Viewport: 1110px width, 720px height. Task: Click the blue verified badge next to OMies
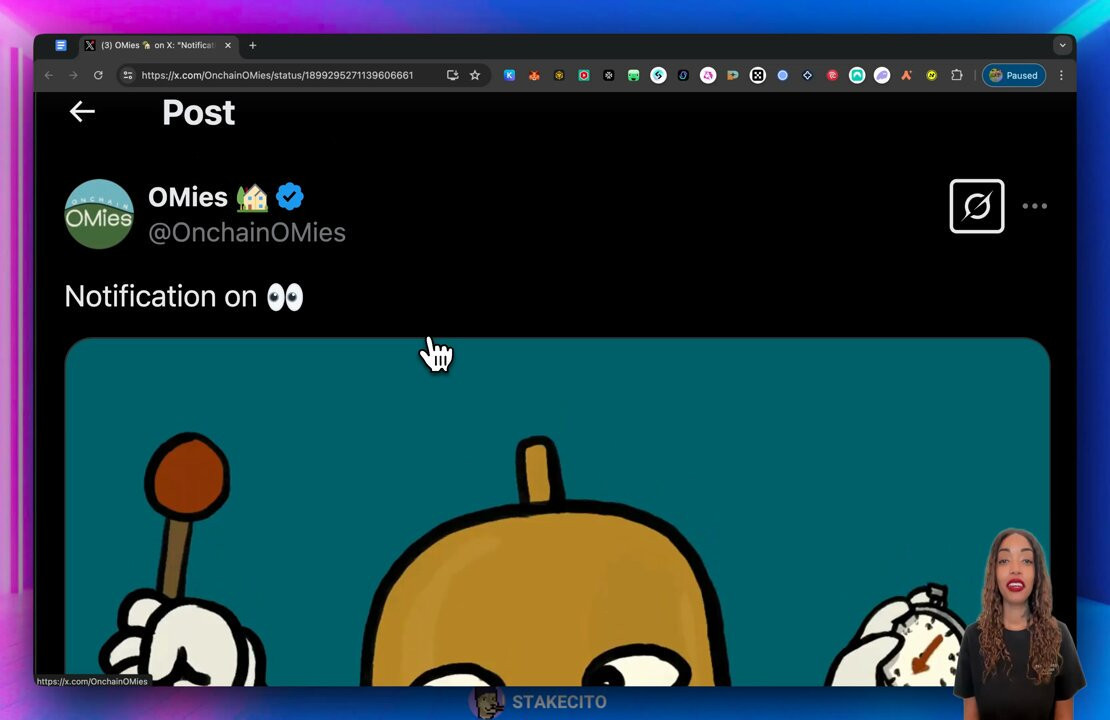(290, 196)
